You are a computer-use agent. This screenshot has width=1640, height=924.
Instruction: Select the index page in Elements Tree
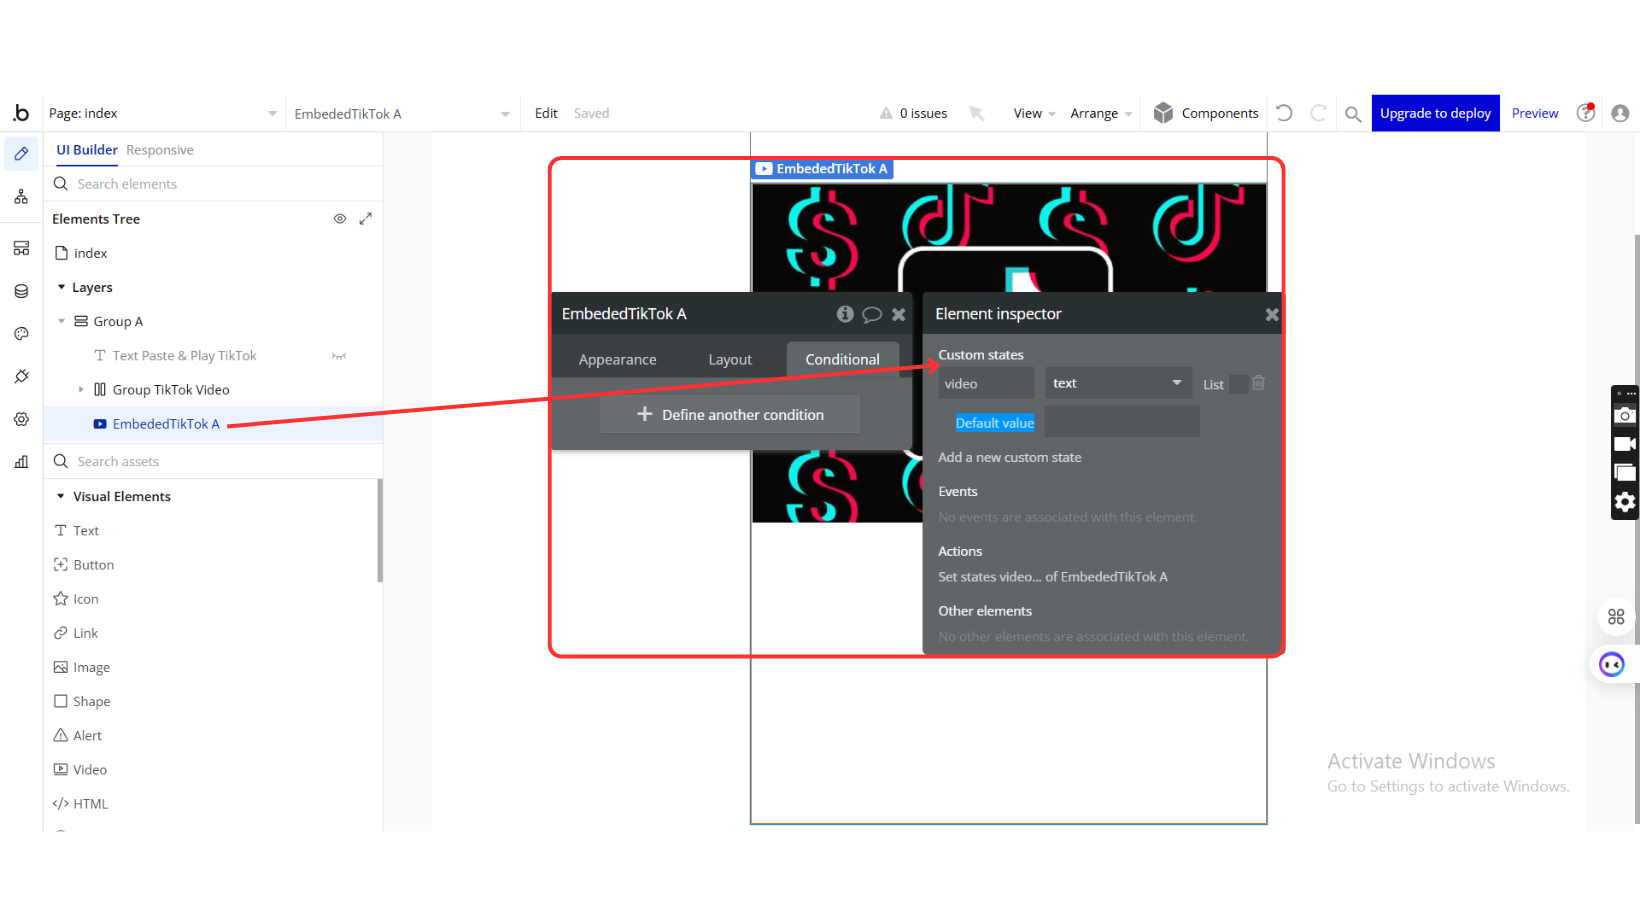pyautogui.click(x=90, y=253)
